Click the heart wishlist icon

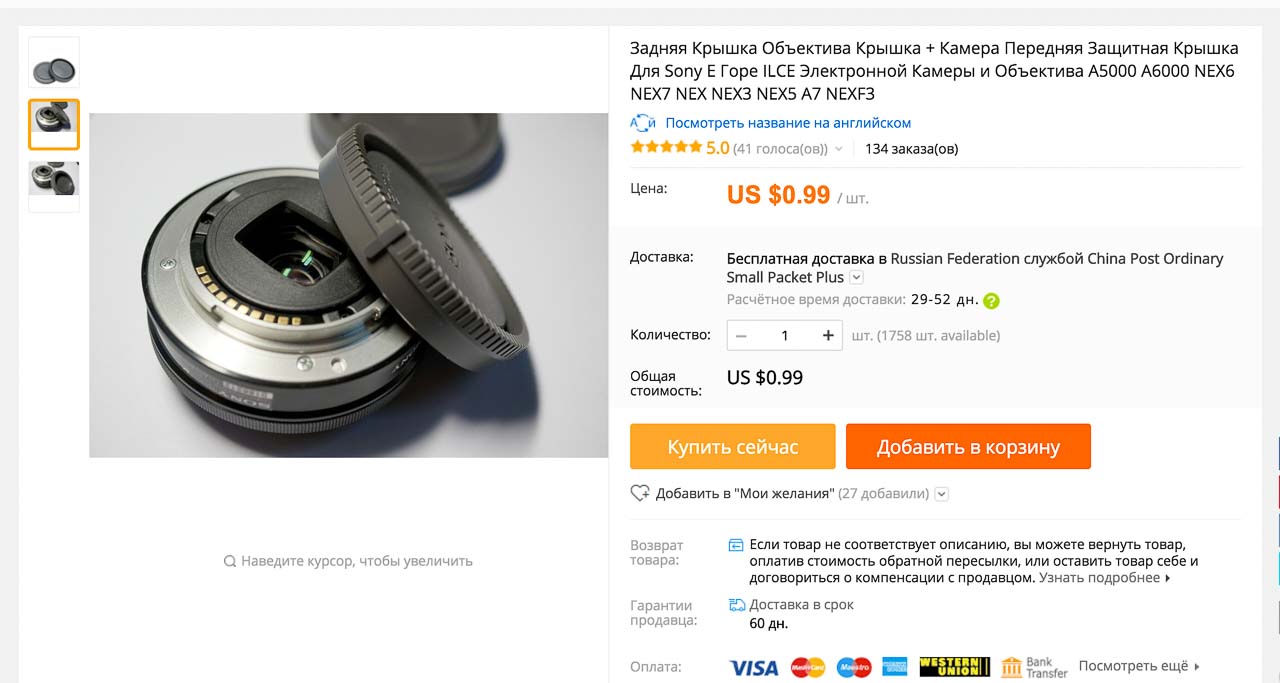pyautogui.click(x=640, y=493)
